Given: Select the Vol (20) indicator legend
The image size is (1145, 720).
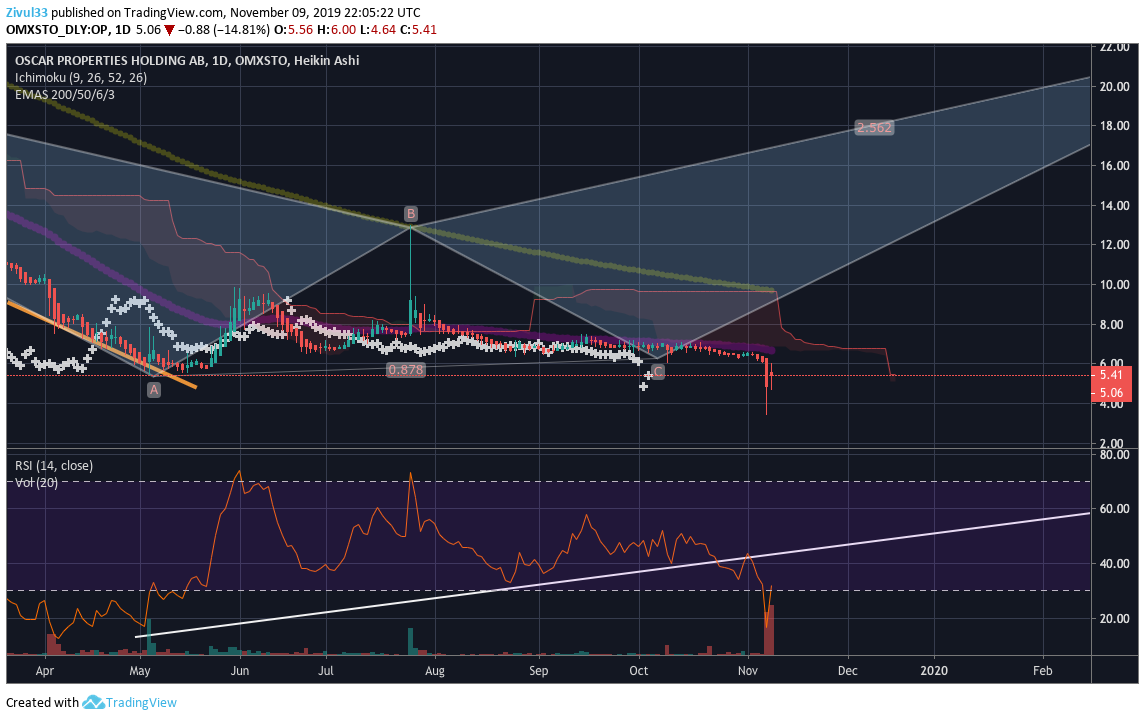Looking at the screenshot, I should [37, 482].
